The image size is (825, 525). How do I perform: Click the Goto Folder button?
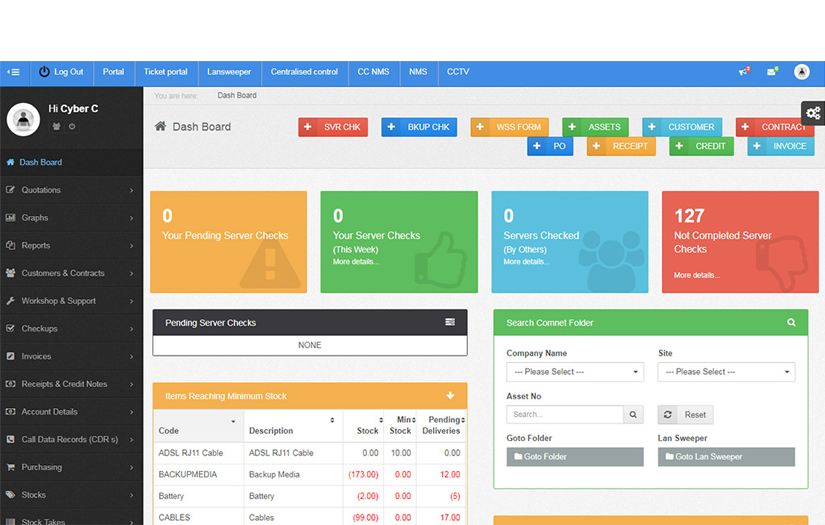pyautogui.click(x=575, y=457)
